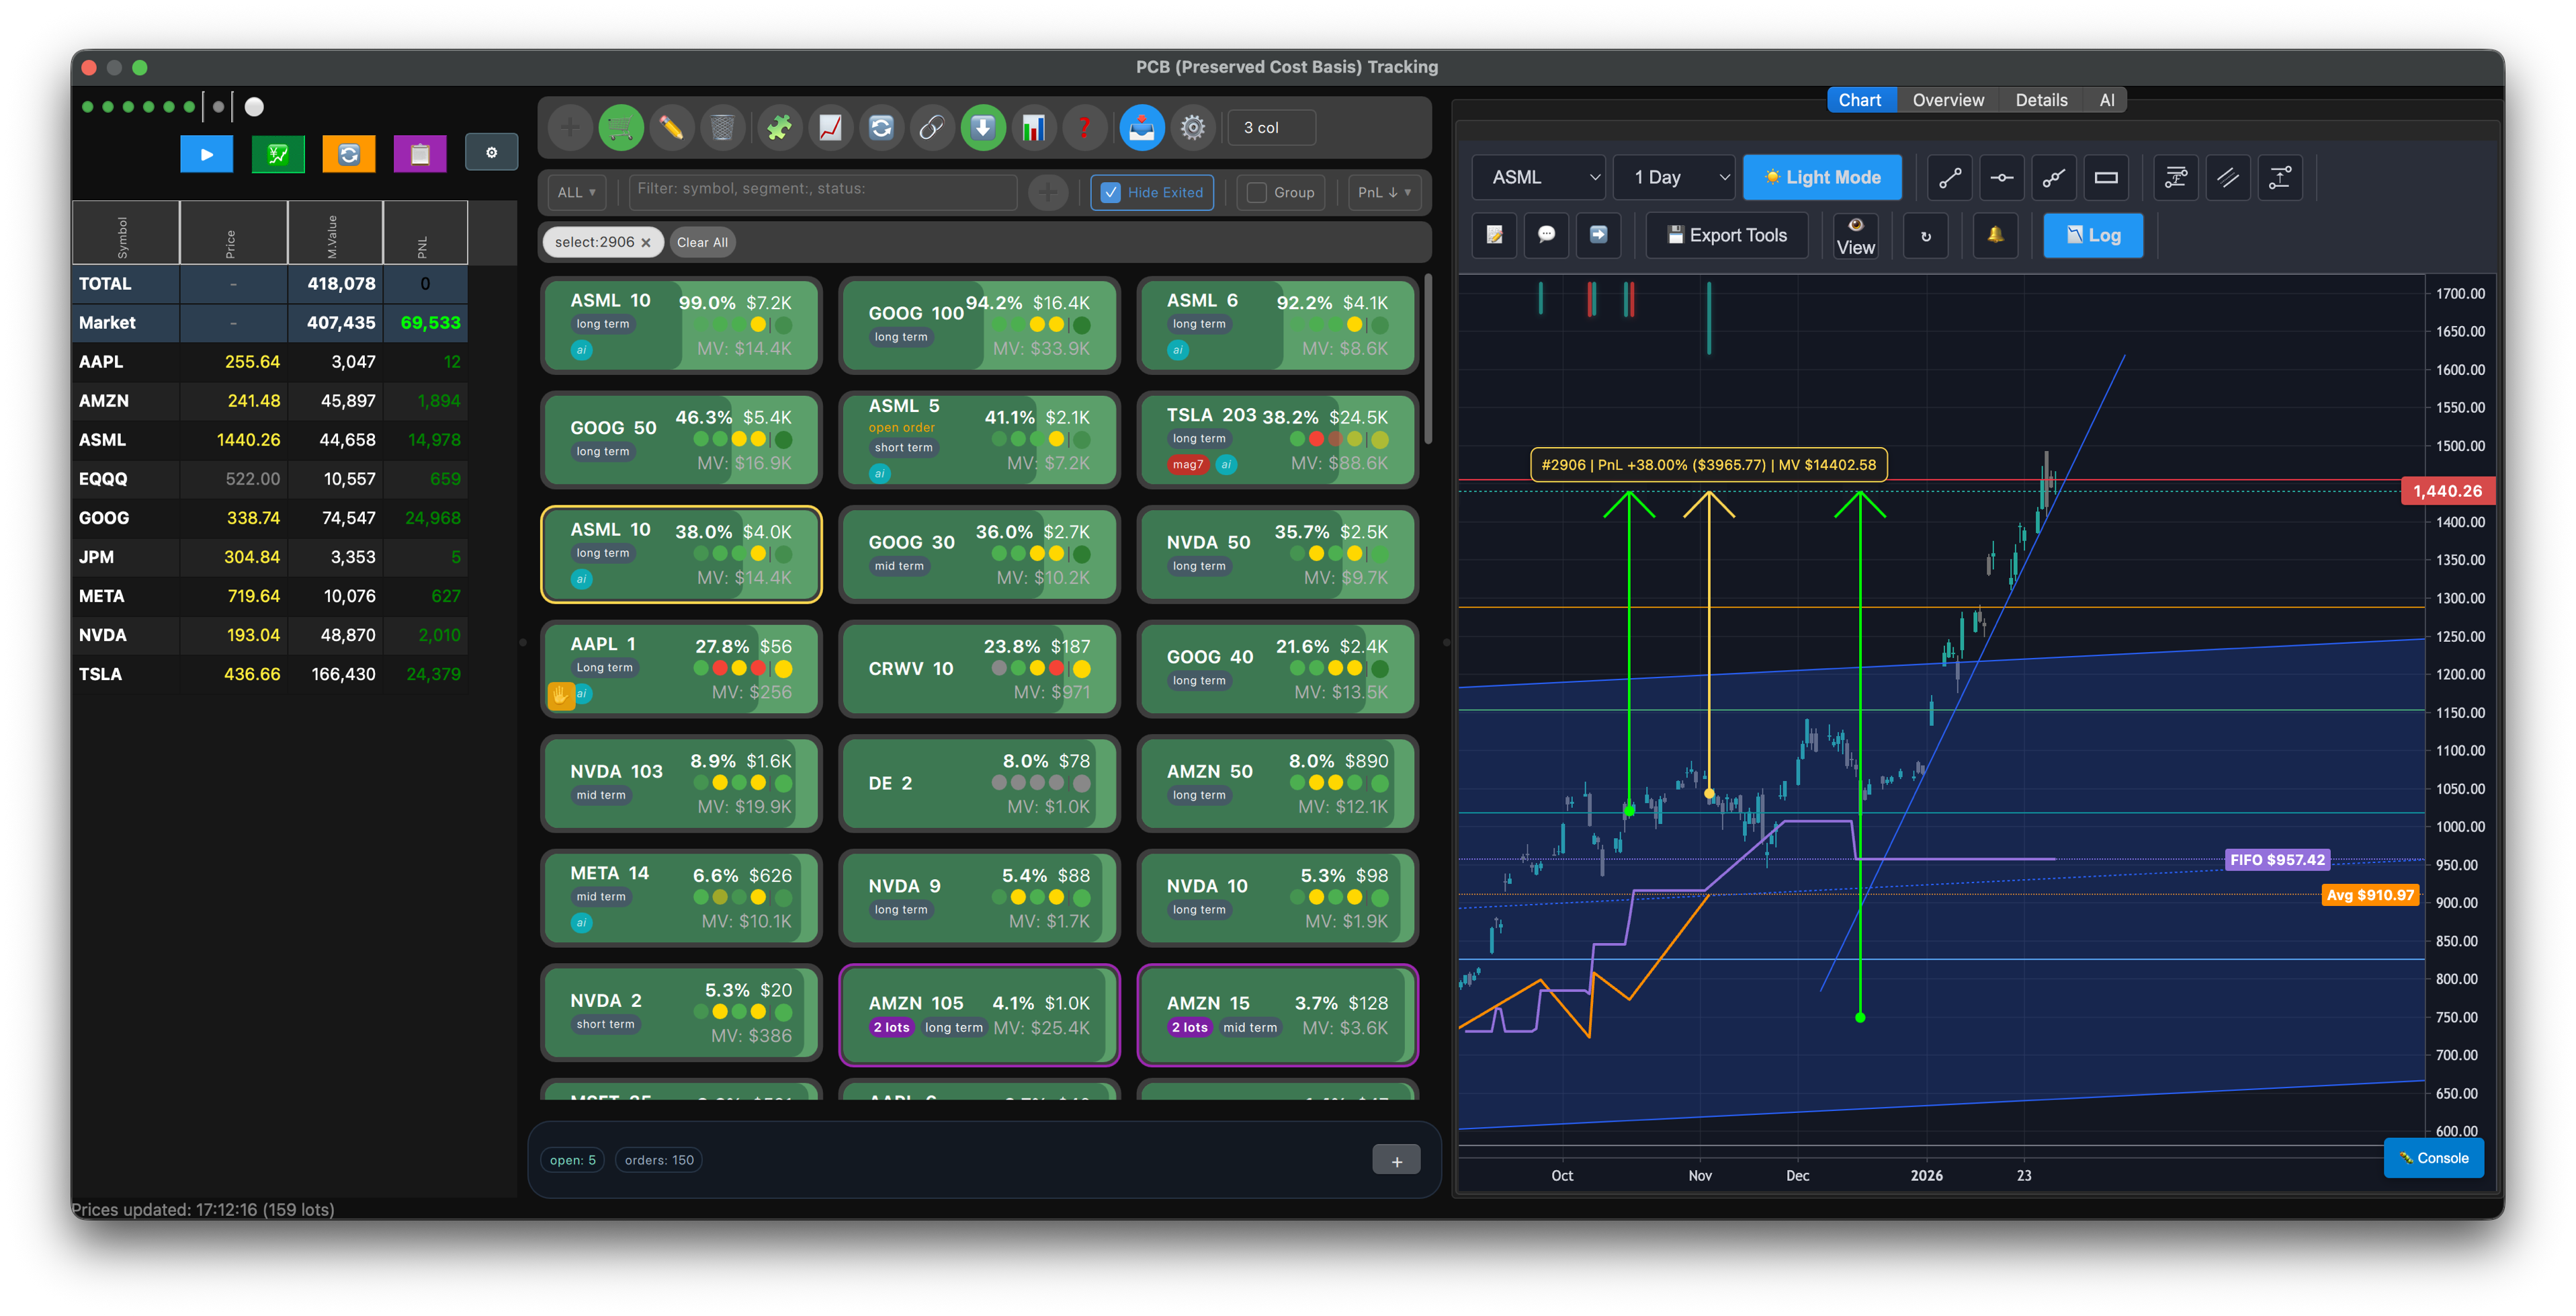Click the plus button beside orders count

(x=1396, y=1161)
